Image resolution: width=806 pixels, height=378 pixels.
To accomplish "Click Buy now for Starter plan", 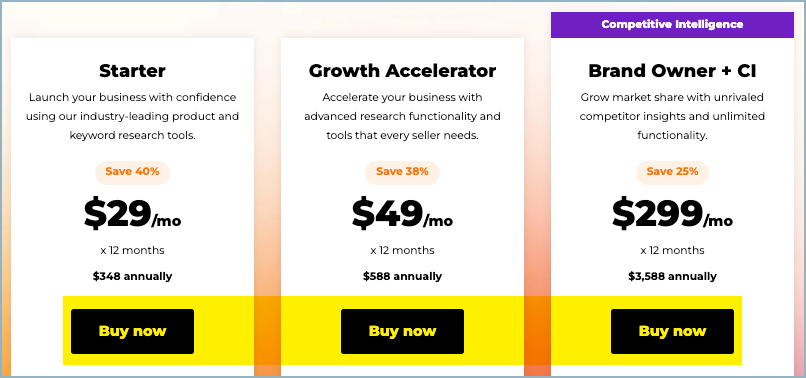I will coord(132,331).
